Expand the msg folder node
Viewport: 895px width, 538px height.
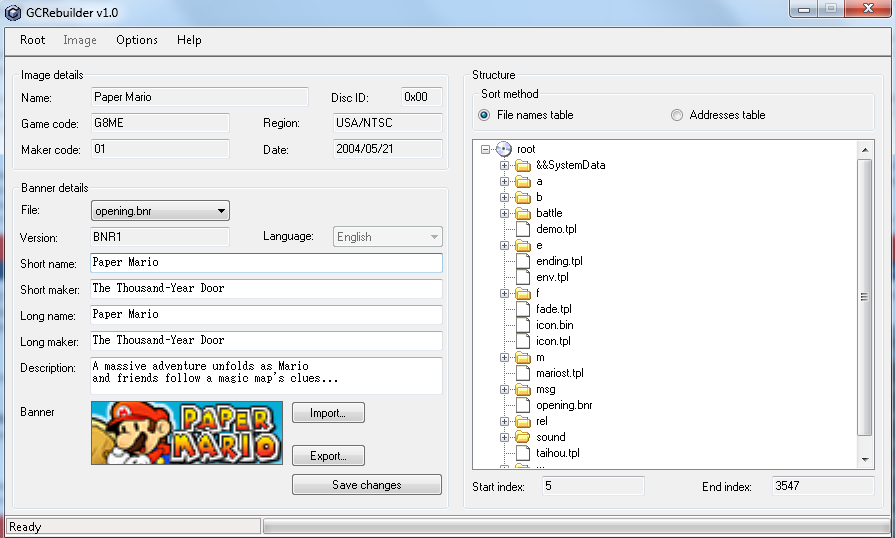(x=505, y=389)
